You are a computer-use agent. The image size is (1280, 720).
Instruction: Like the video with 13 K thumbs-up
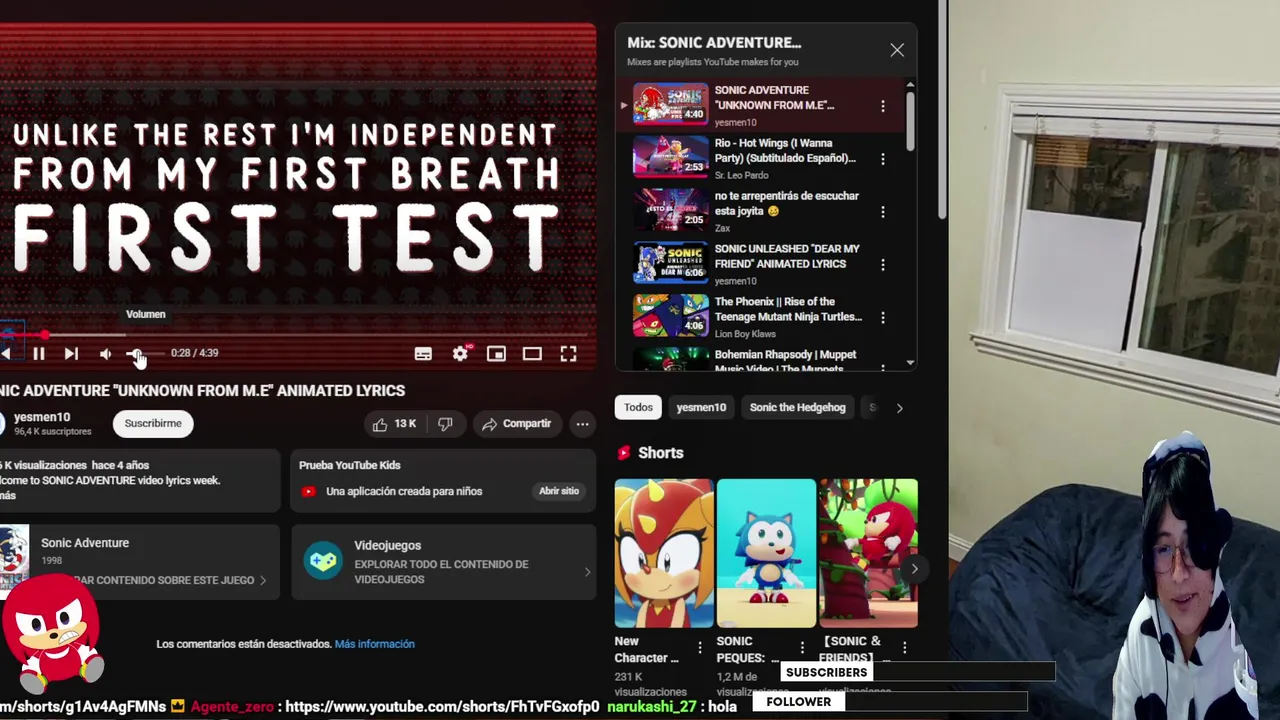pyautogui.click(x=393, y=424)
